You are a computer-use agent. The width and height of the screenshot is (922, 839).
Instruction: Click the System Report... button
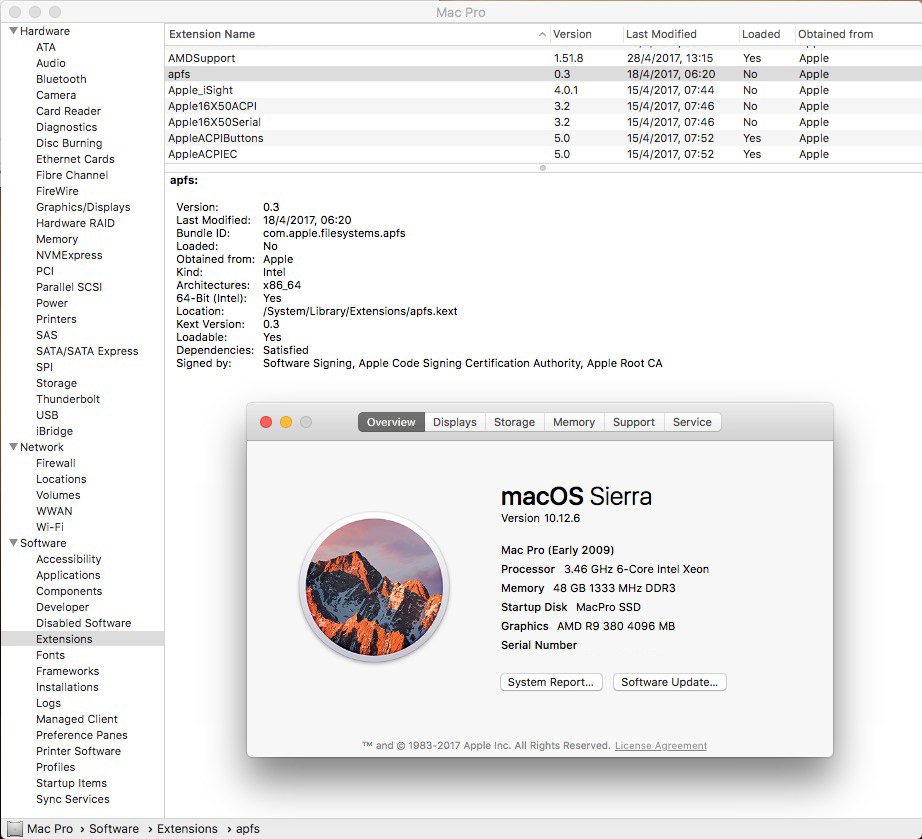[551, 682]
